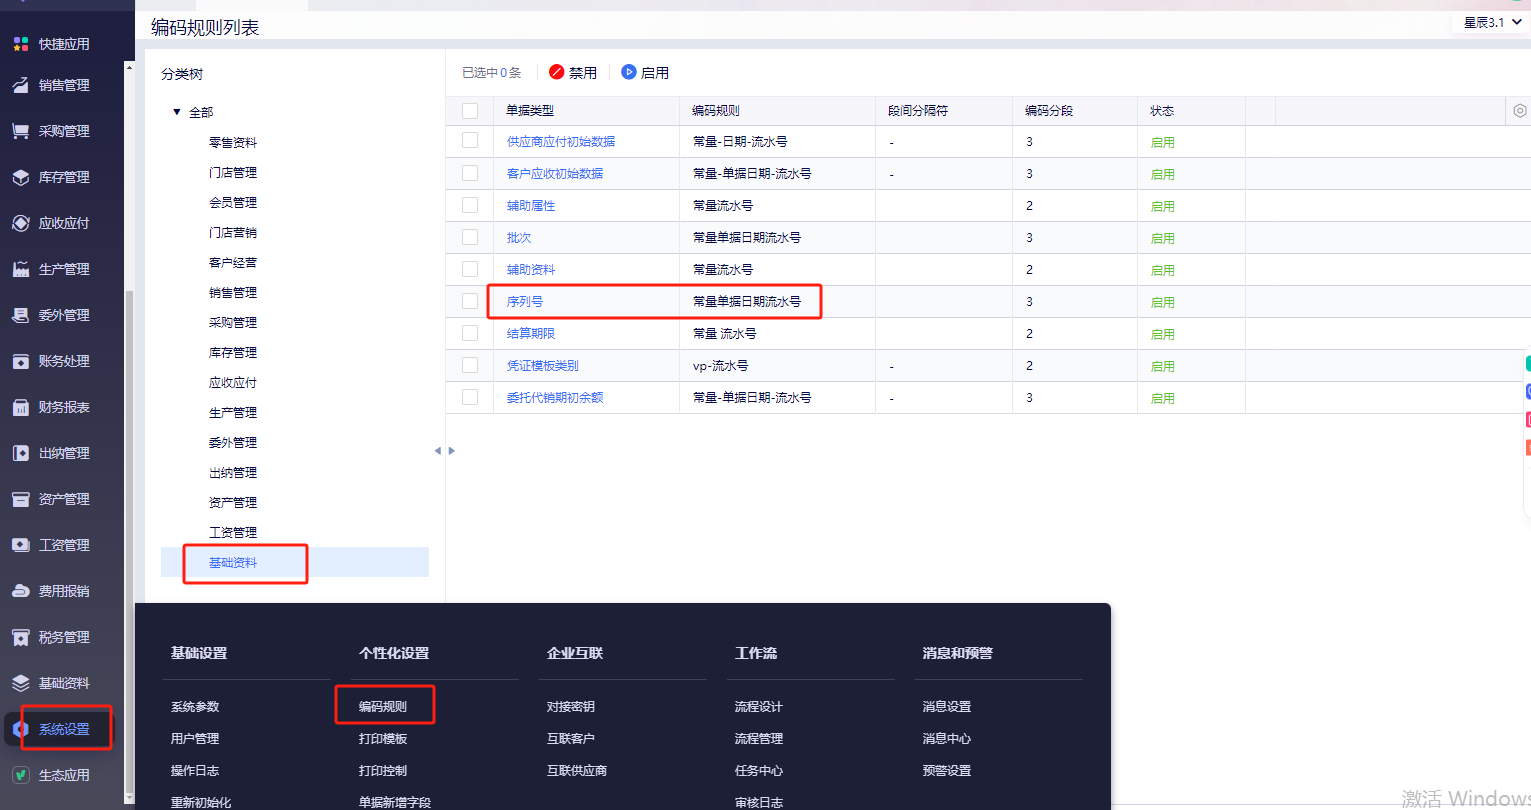Click the 生态应用 green icon in sidebar

point(20,775)
